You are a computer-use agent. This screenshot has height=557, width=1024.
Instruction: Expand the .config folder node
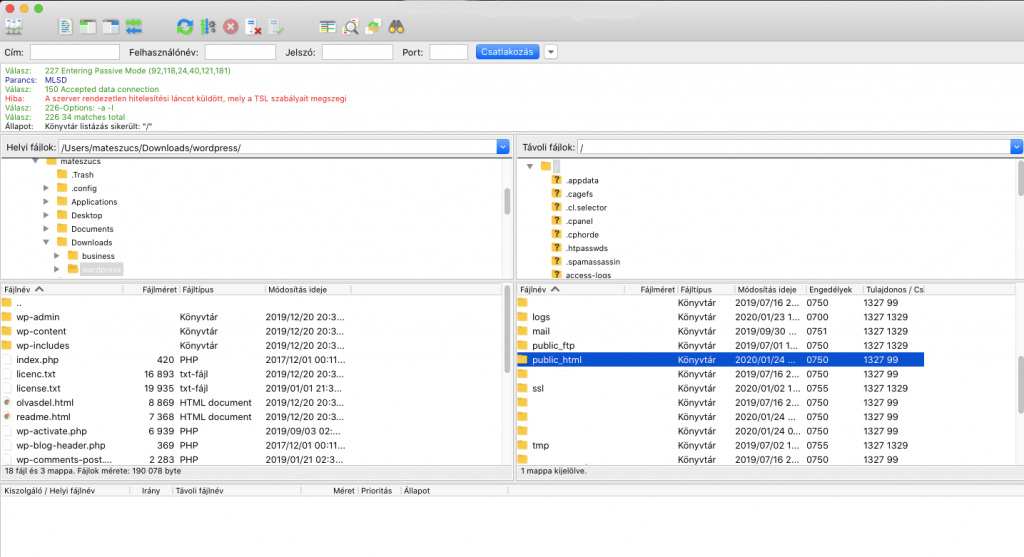click(46, 188)
